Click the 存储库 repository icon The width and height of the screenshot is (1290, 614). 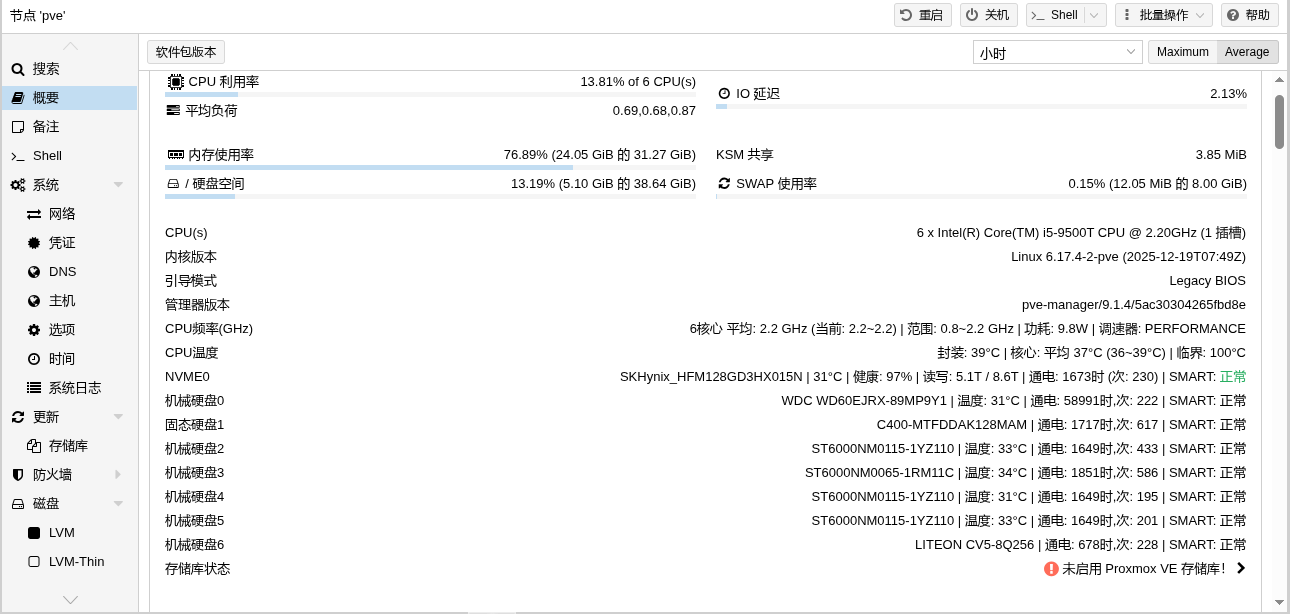(x=34, y=446)
